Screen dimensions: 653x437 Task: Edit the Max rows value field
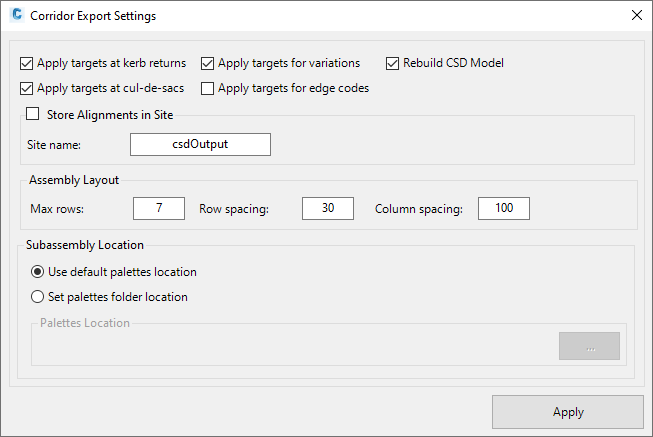coord(159,208)
